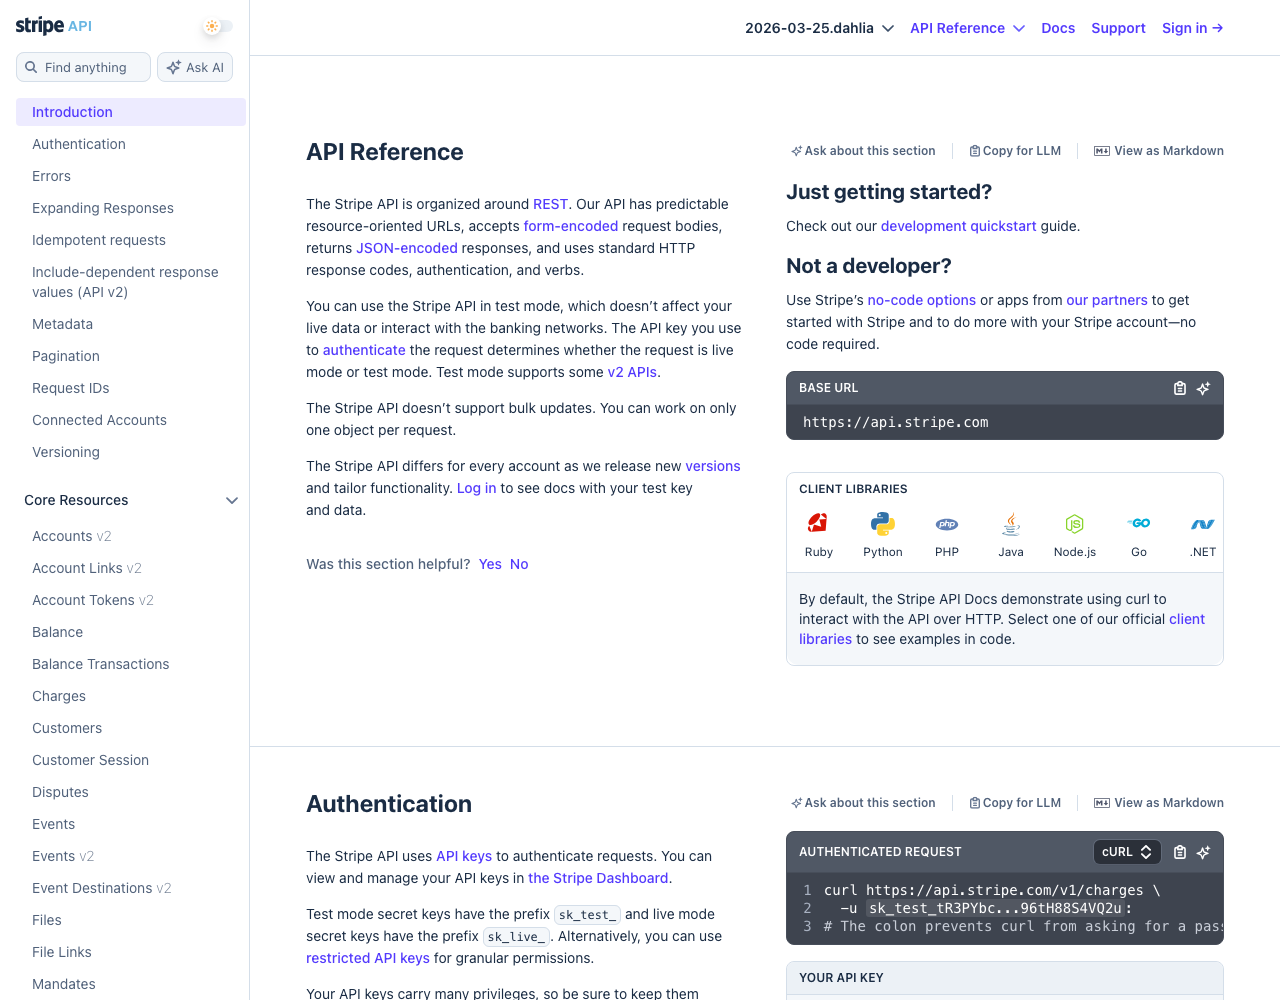The height and width of the screenshot is (1000, 1280).
Task: Click the Find anything search box
Action: (83, 67)
